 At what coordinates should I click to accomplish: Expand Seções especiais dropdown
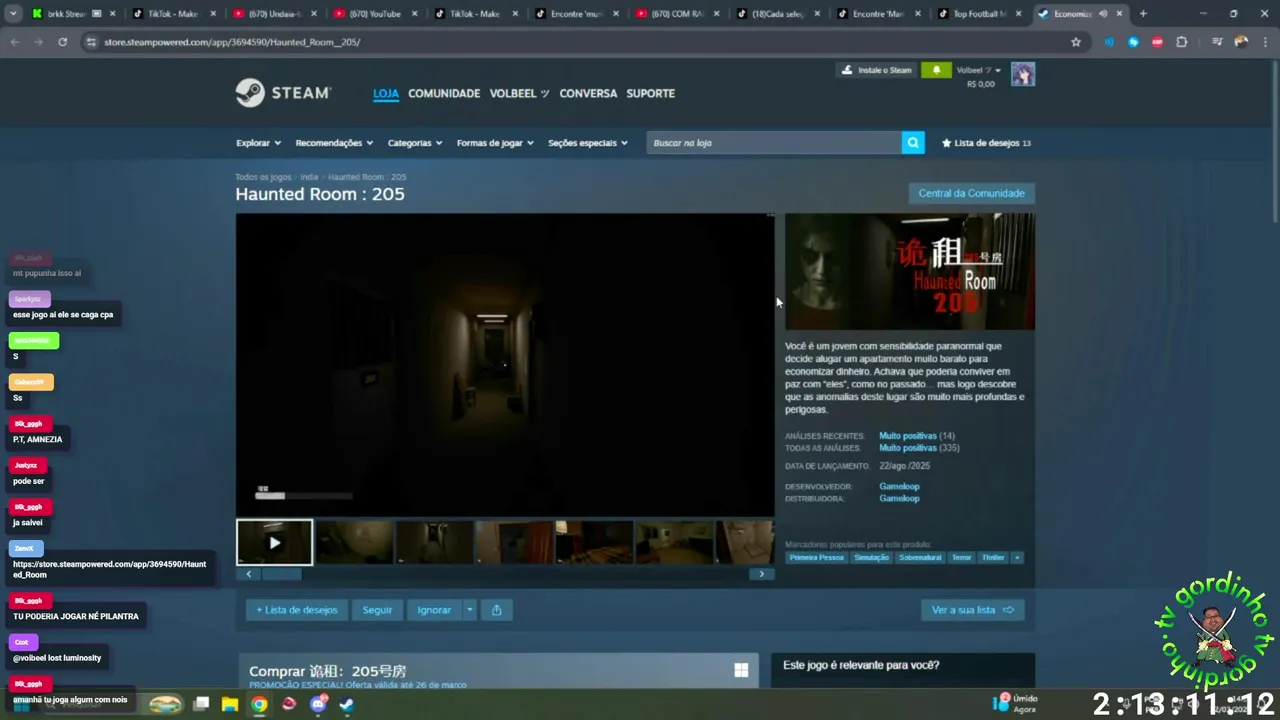click(x=588, y=143)
